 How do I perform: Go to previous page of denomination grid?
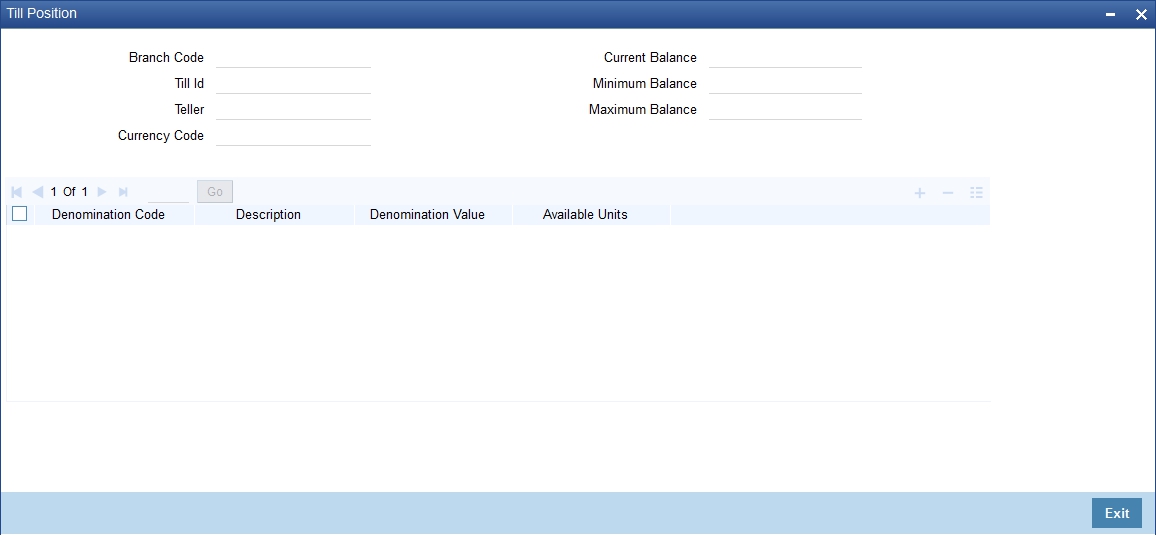[x=38, y=192]
